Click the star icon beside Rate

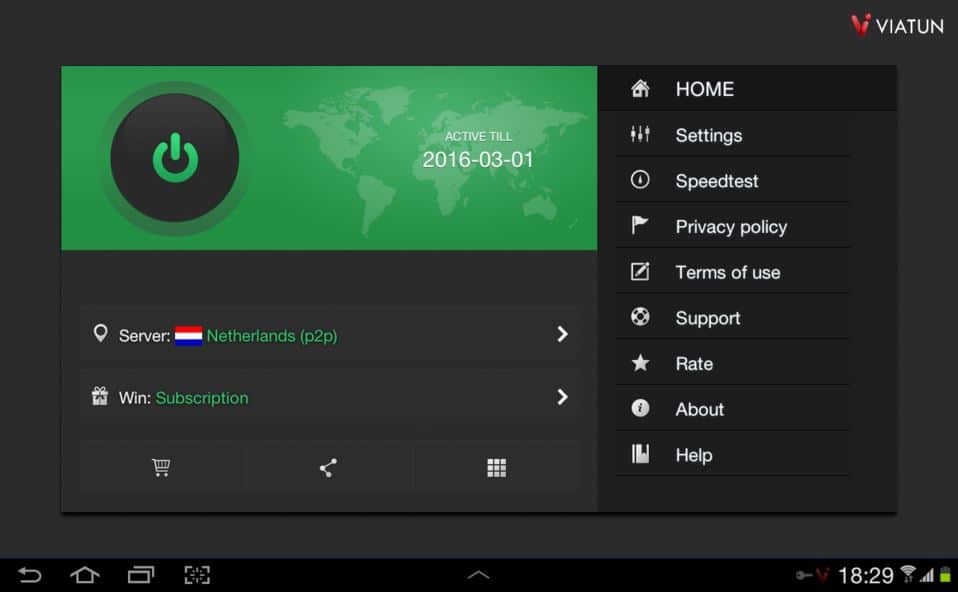[640, 362]
